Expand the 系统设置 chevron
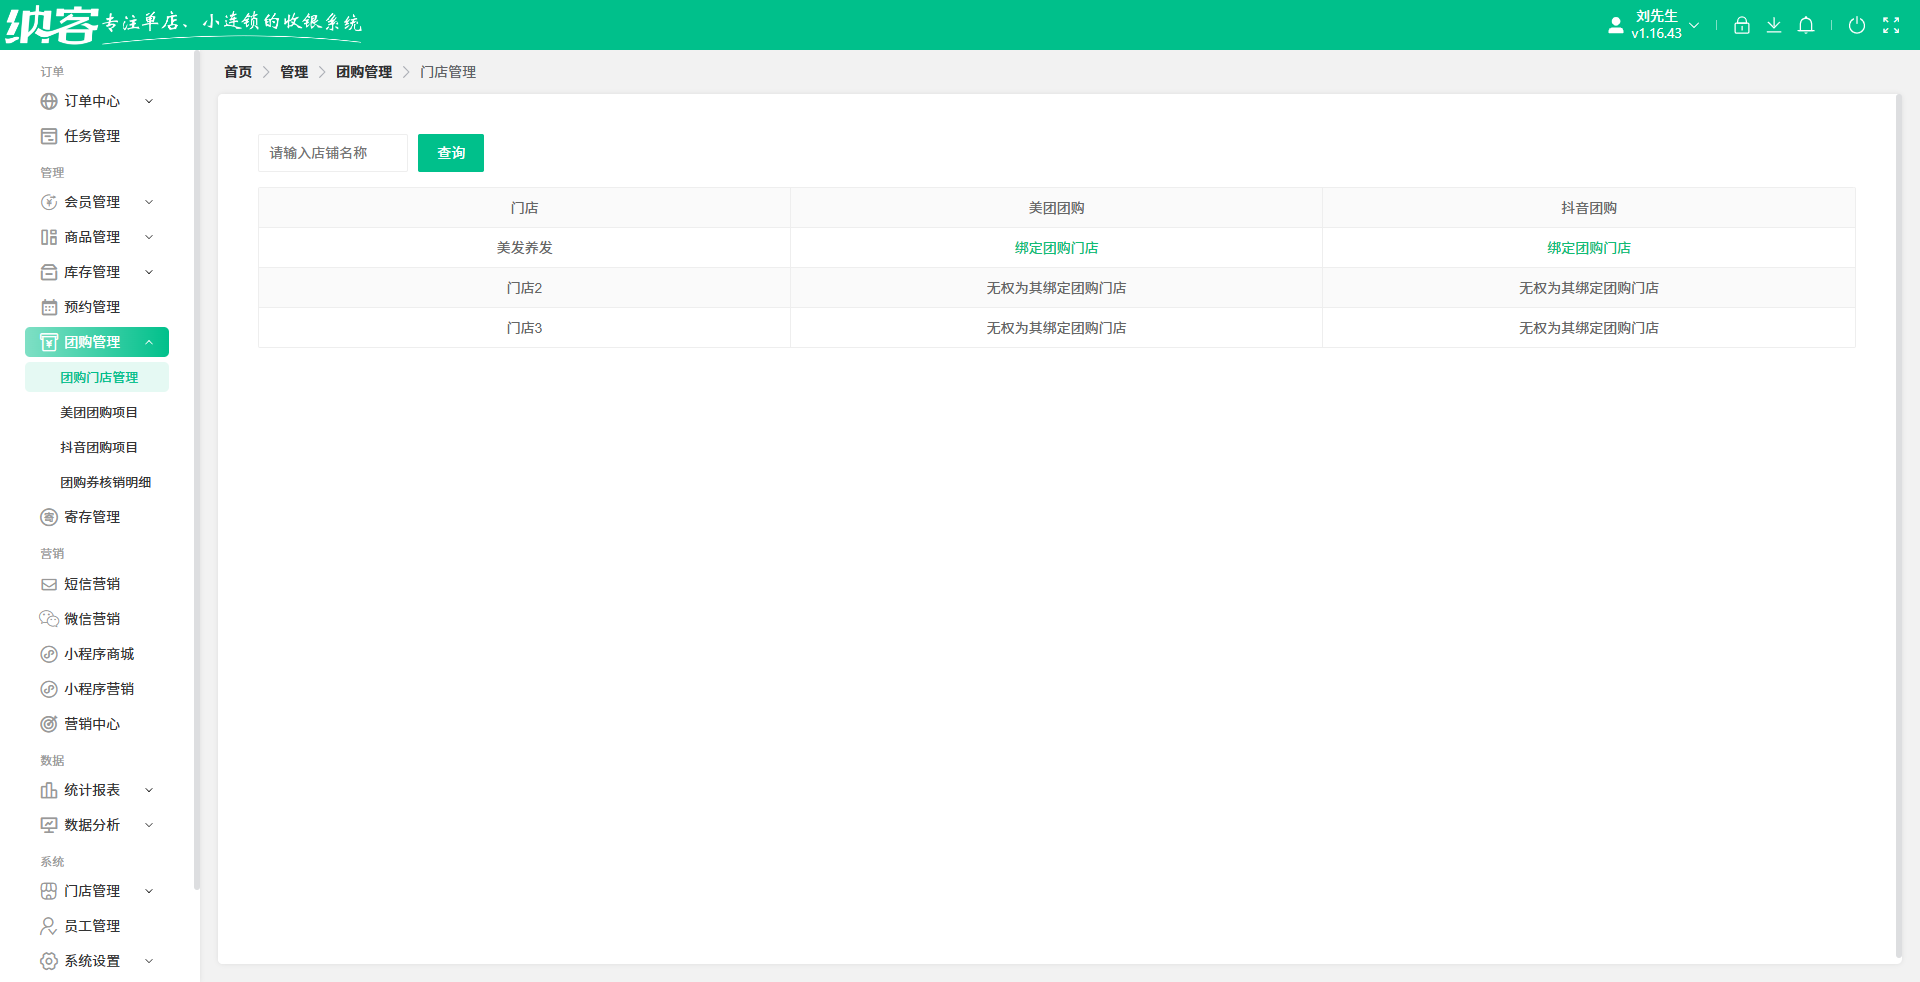The height and width of the screenshot is (982, 1920). 149,961
